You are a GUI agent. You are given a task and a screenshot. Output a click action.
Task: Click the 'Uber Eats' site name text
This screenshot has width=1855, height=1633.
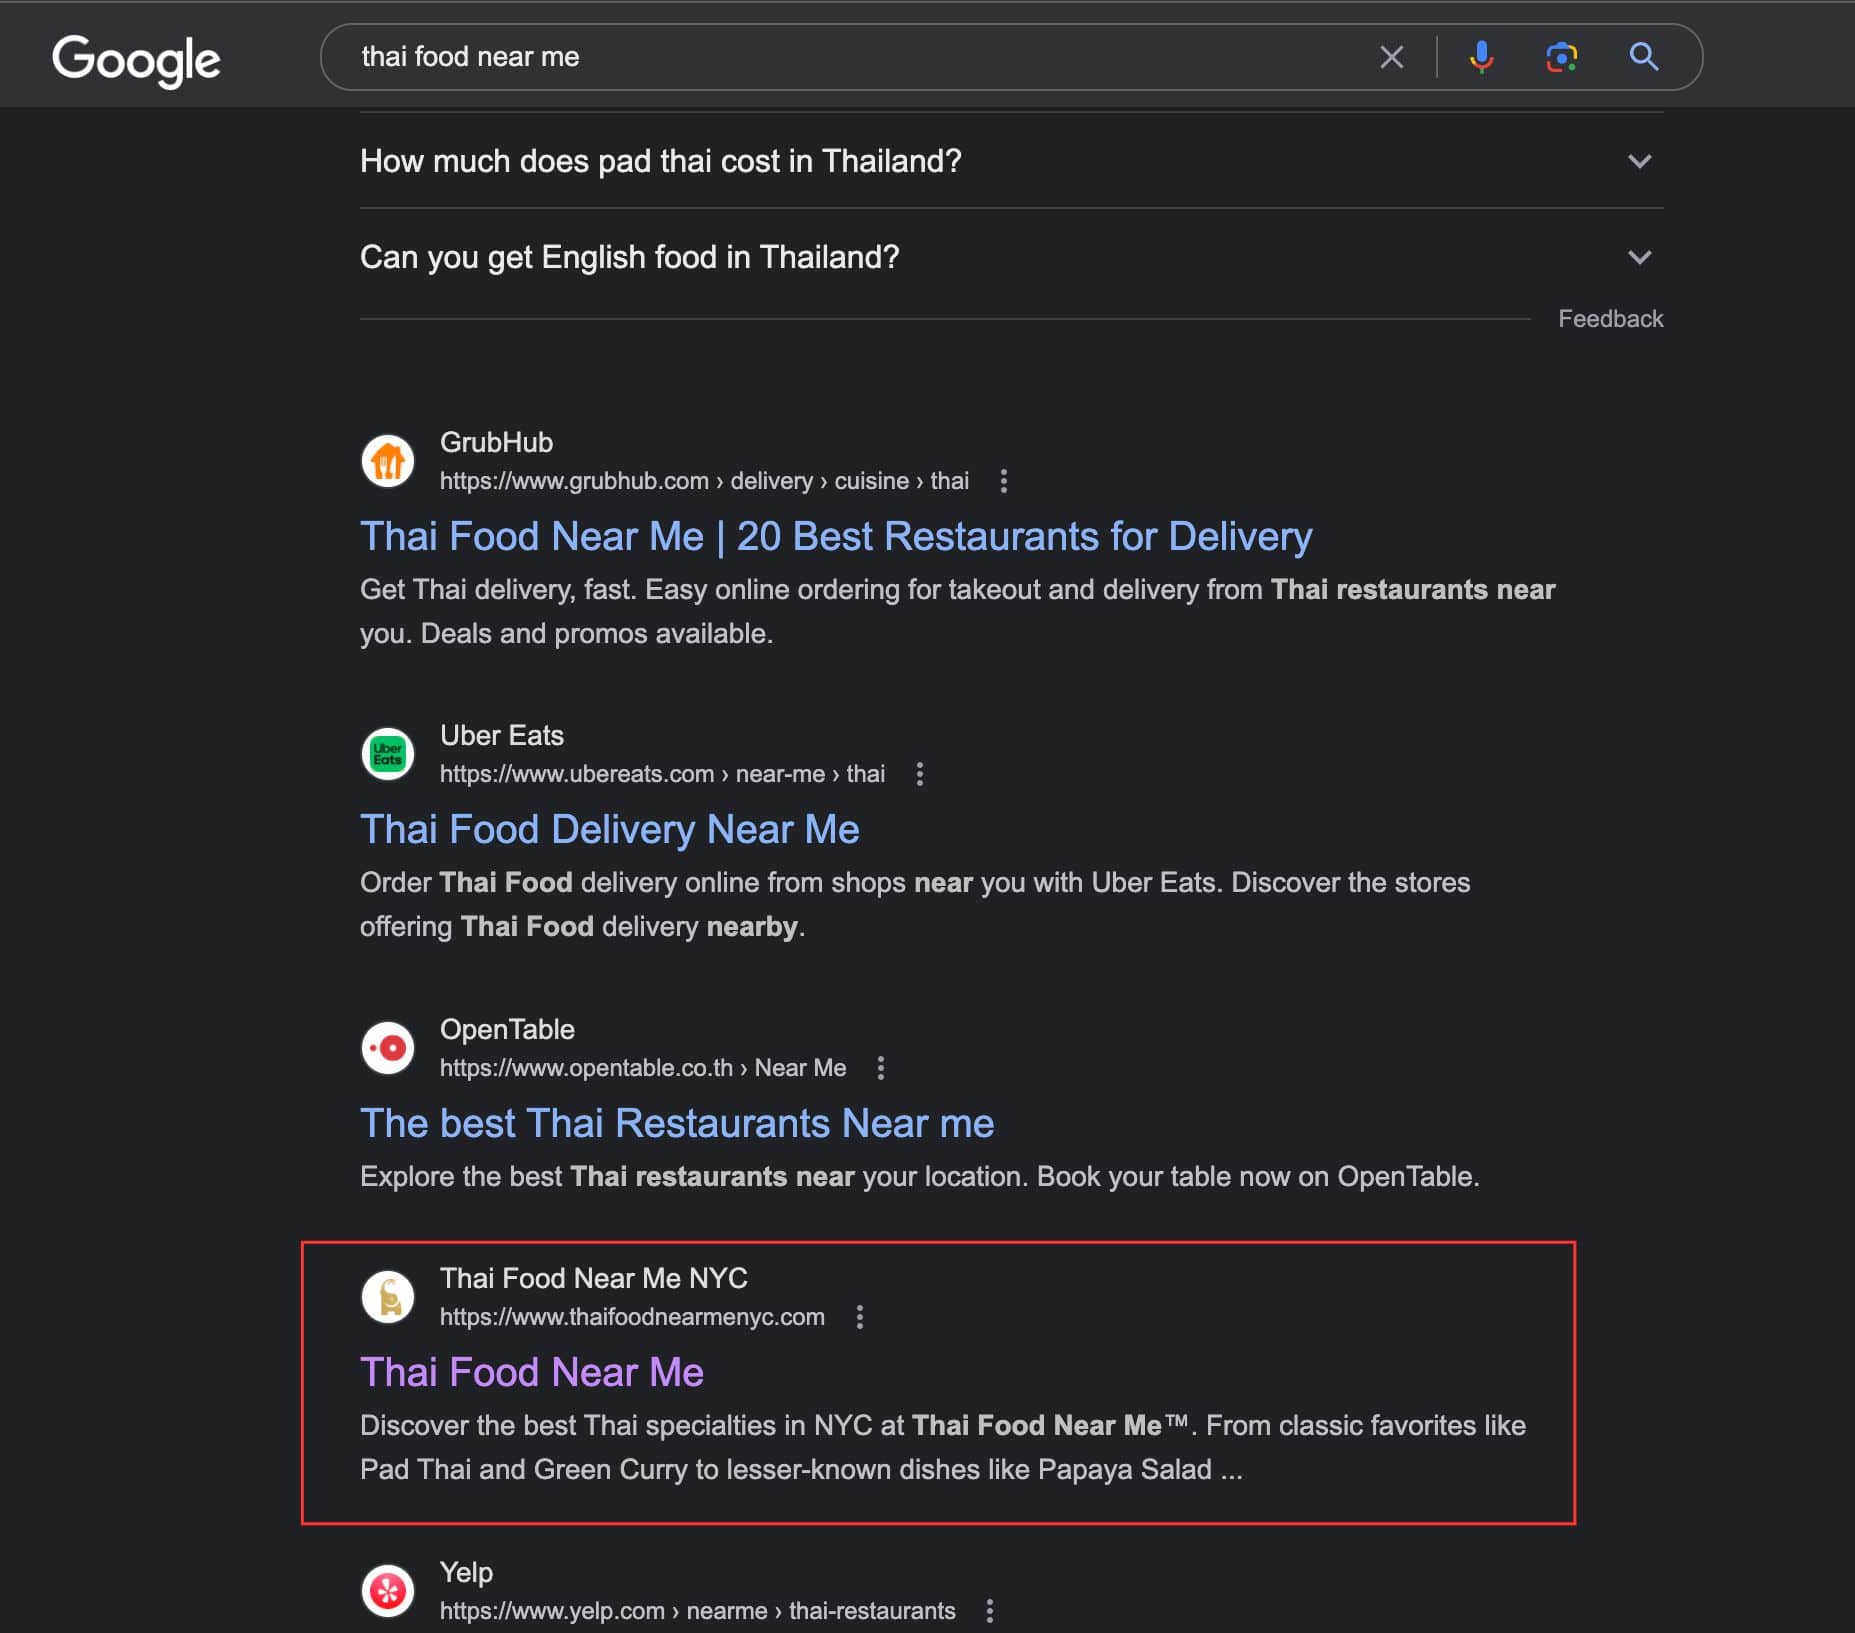pyautogui.click(x=502, y=735)
